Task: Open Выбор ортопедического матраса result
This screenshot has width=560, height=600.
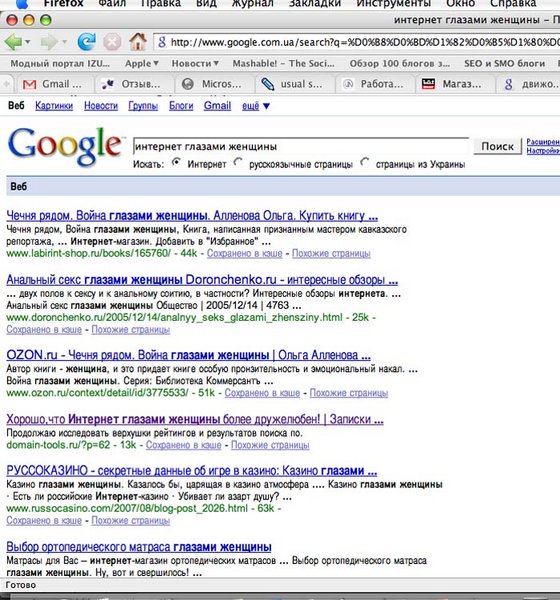Action: click(x=139, y=547)
